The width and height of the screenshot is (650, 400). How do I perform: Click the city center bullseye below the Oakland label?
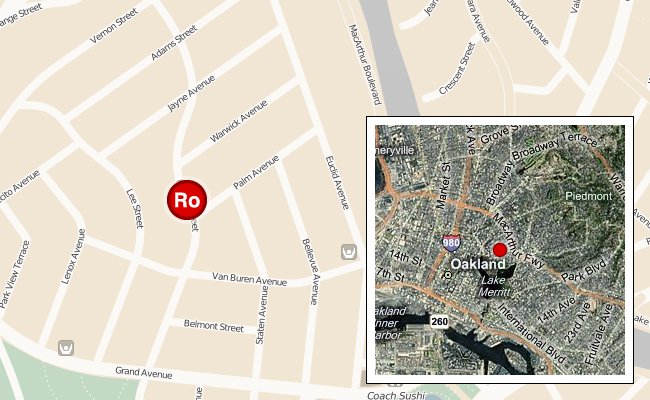(448, 275)
